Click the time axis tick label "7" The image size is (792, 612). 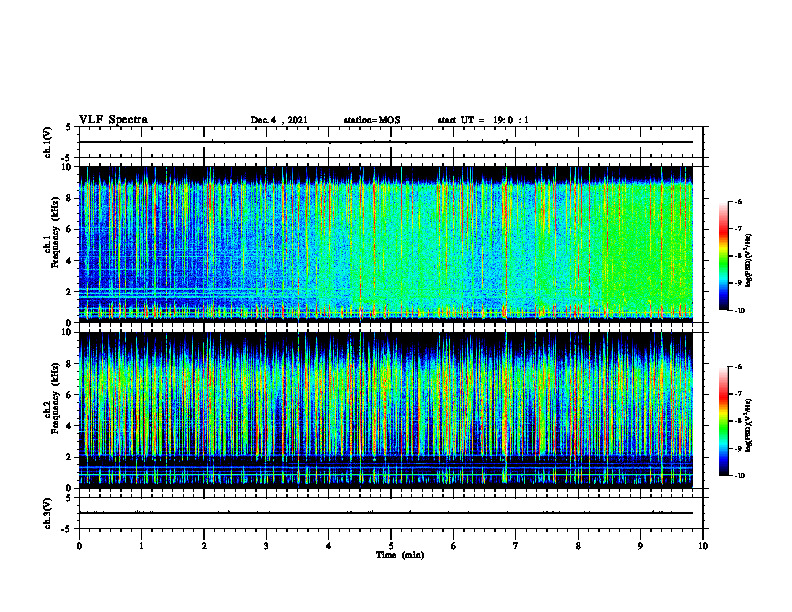tap(516, 546)
